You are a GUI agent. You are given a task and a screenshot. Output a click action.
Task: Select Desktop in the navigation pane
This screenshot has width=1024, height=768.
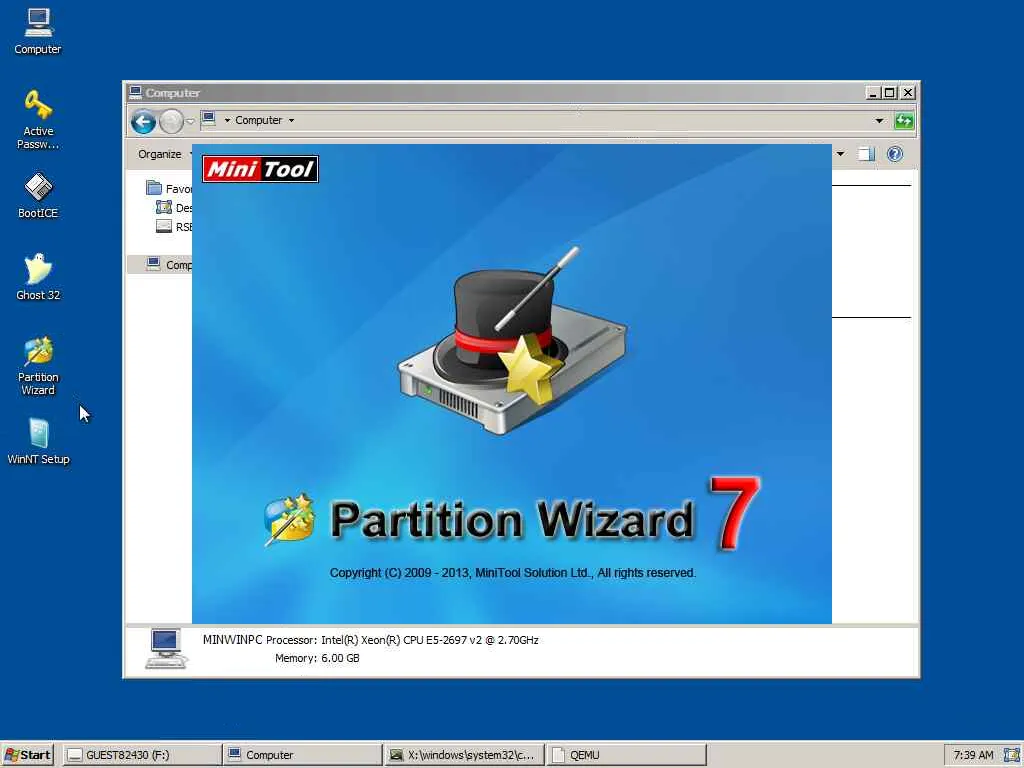pyautogui.click(x=174, y=208)
